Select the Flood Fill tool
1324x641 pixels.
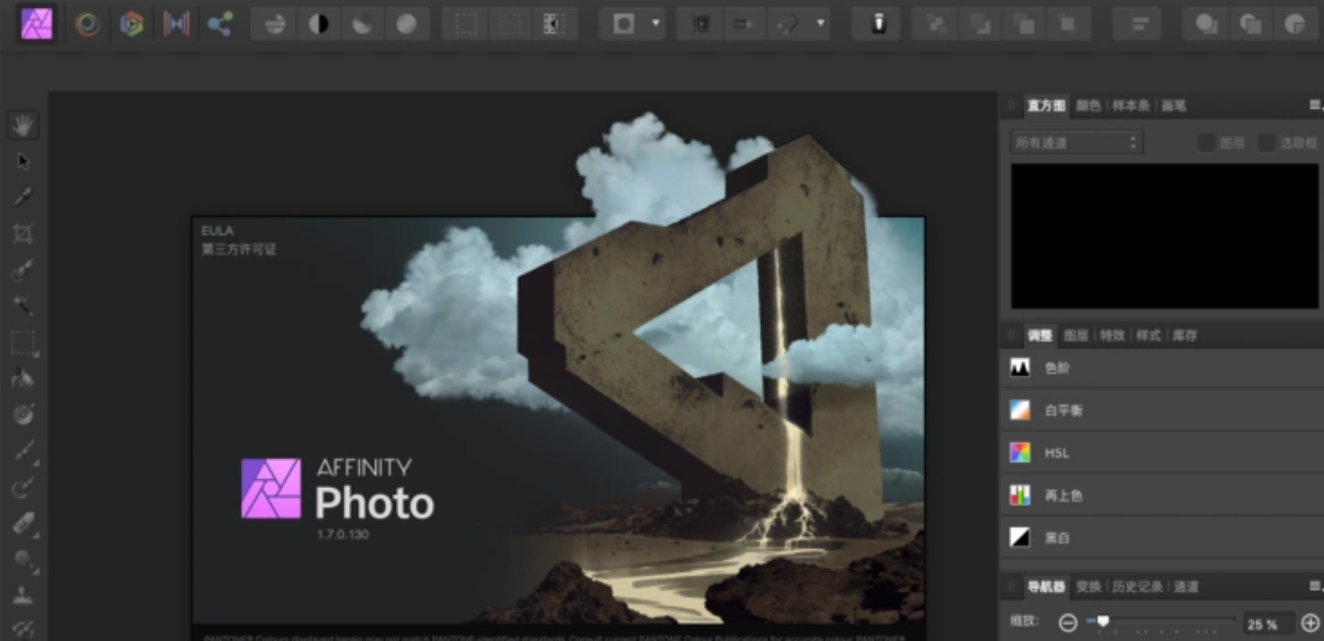(x=23, y=379)
